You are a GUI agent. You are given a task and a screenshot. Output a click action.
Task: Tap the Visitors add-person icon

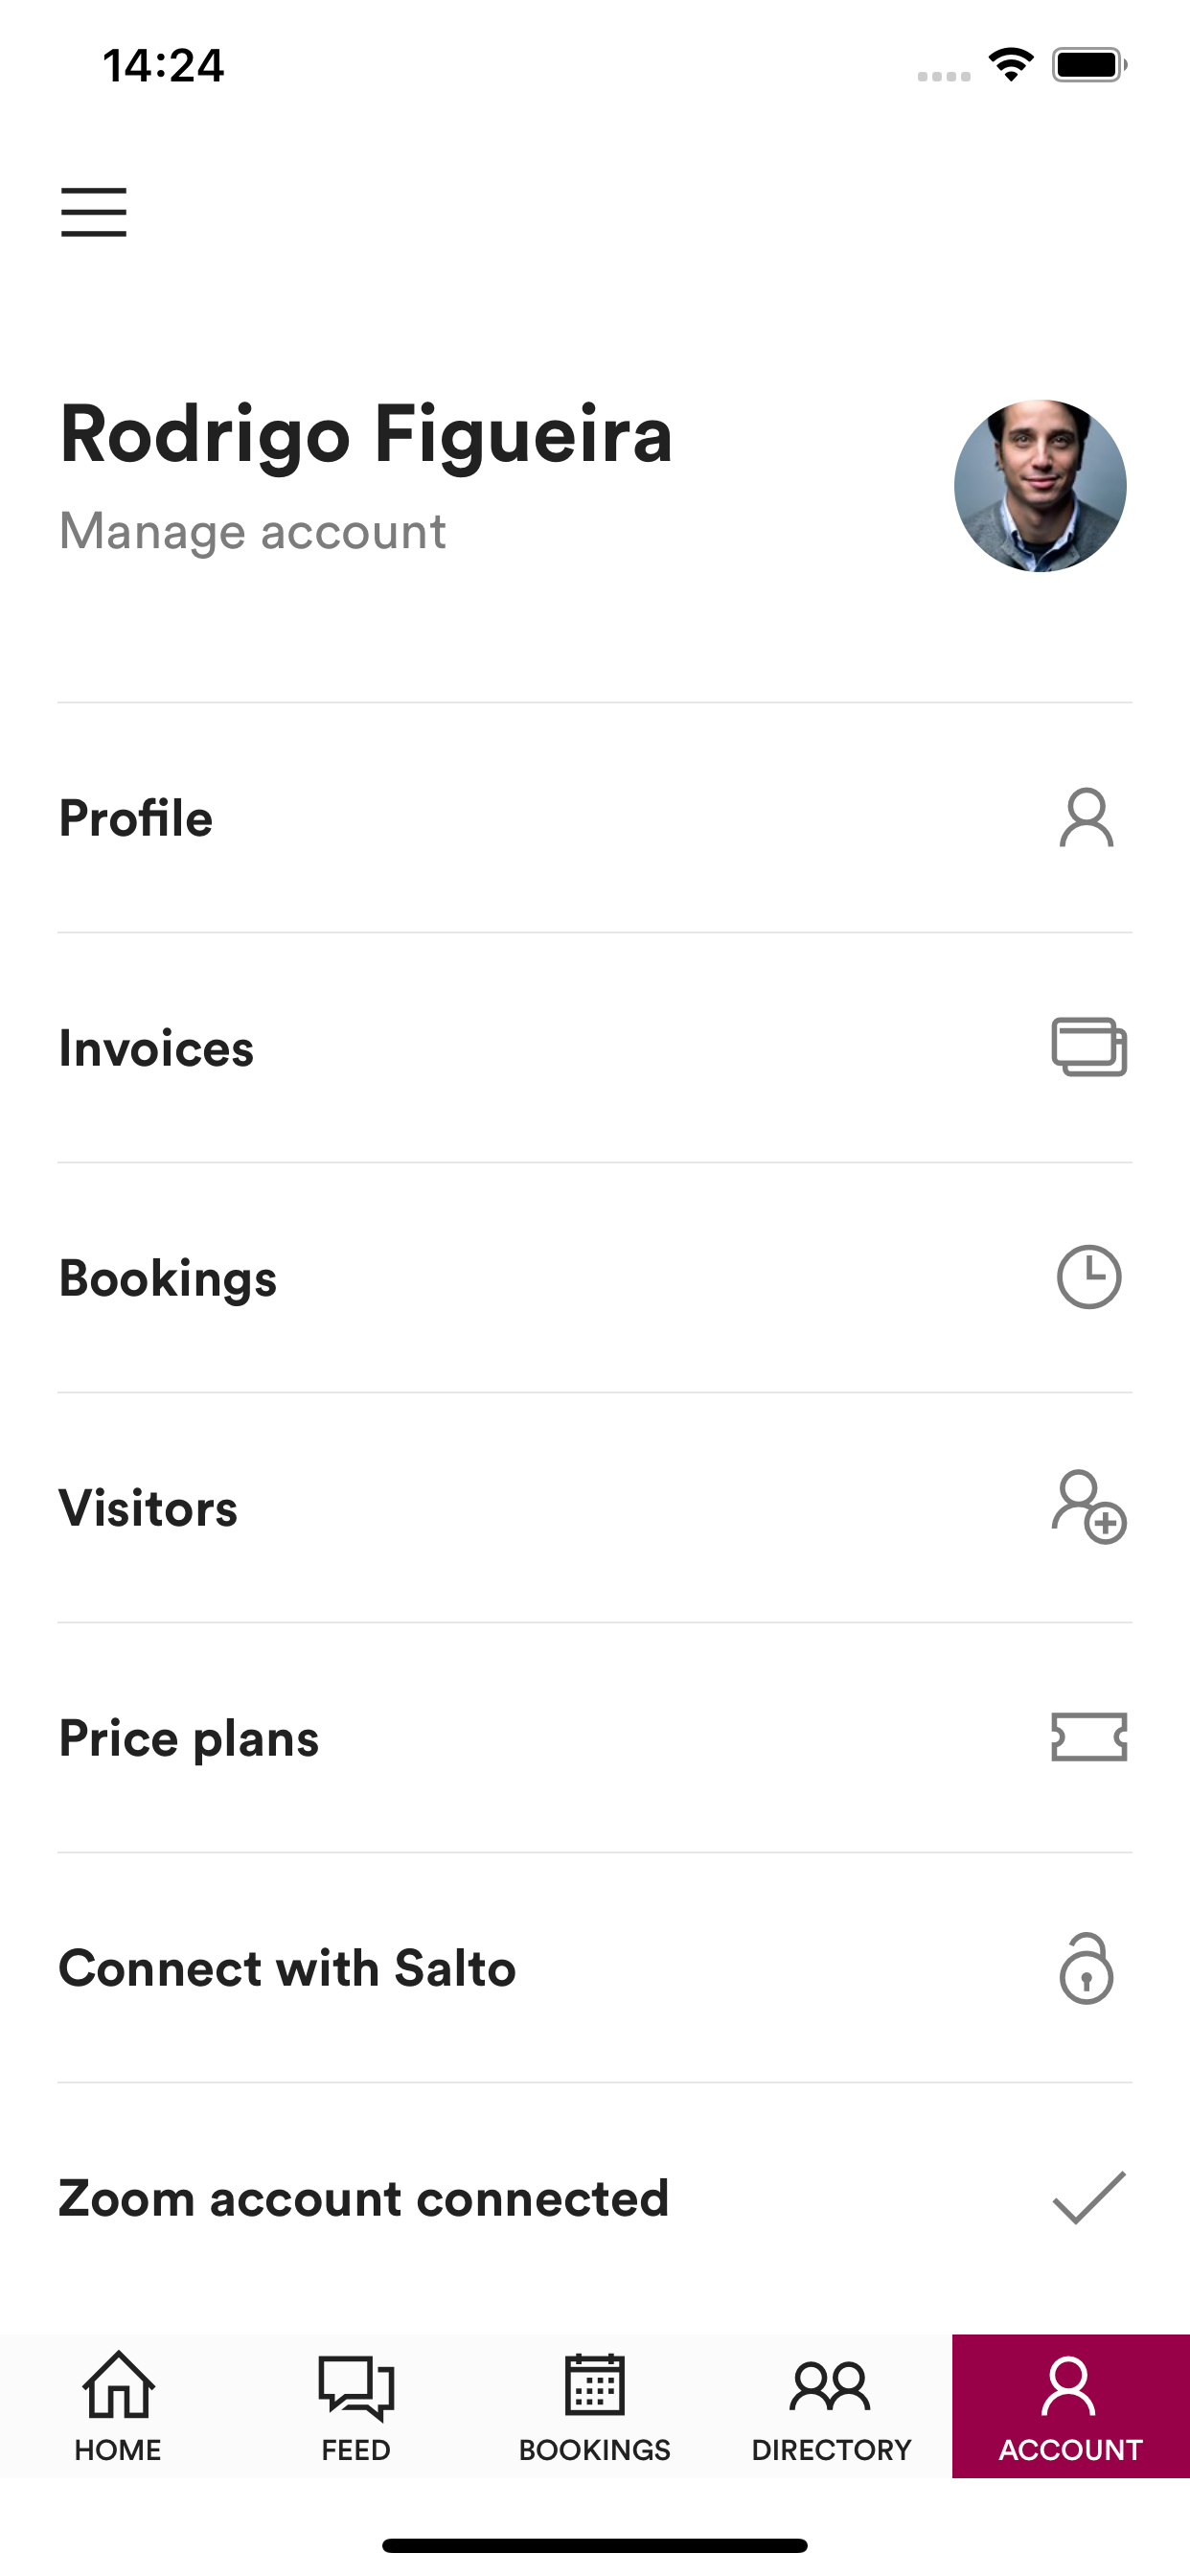[1089, 1507]
